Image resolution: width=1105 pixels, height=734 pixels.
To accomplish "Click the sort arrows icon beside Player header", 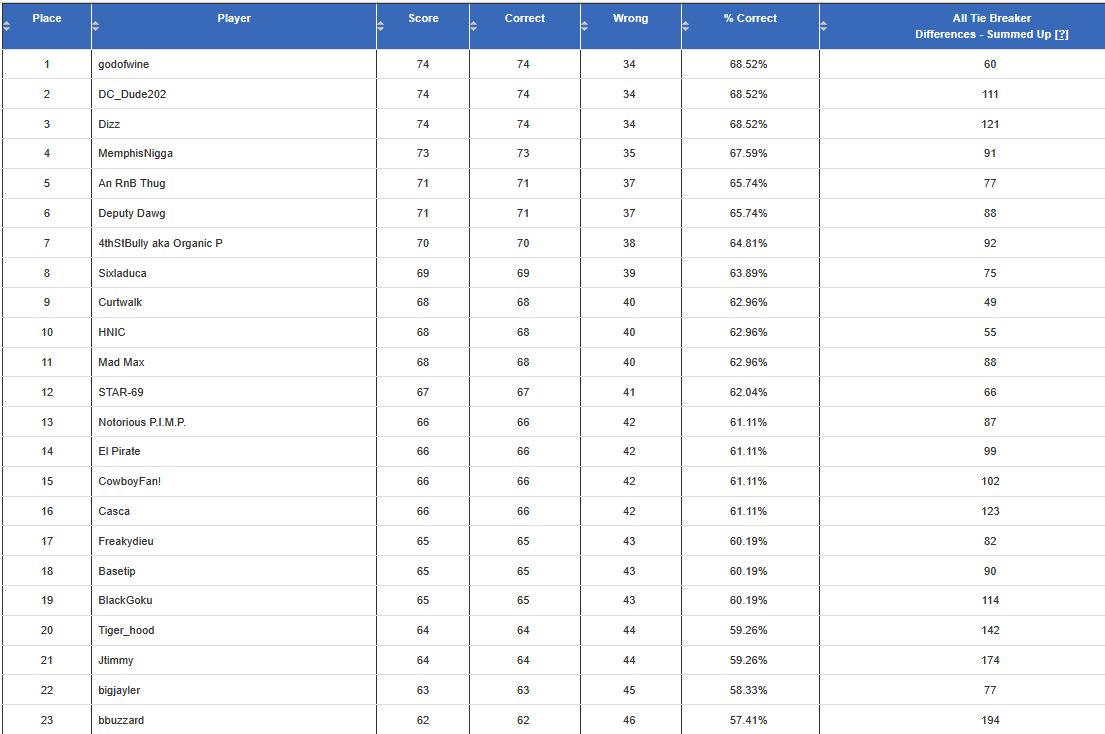I will coord(96,27).
